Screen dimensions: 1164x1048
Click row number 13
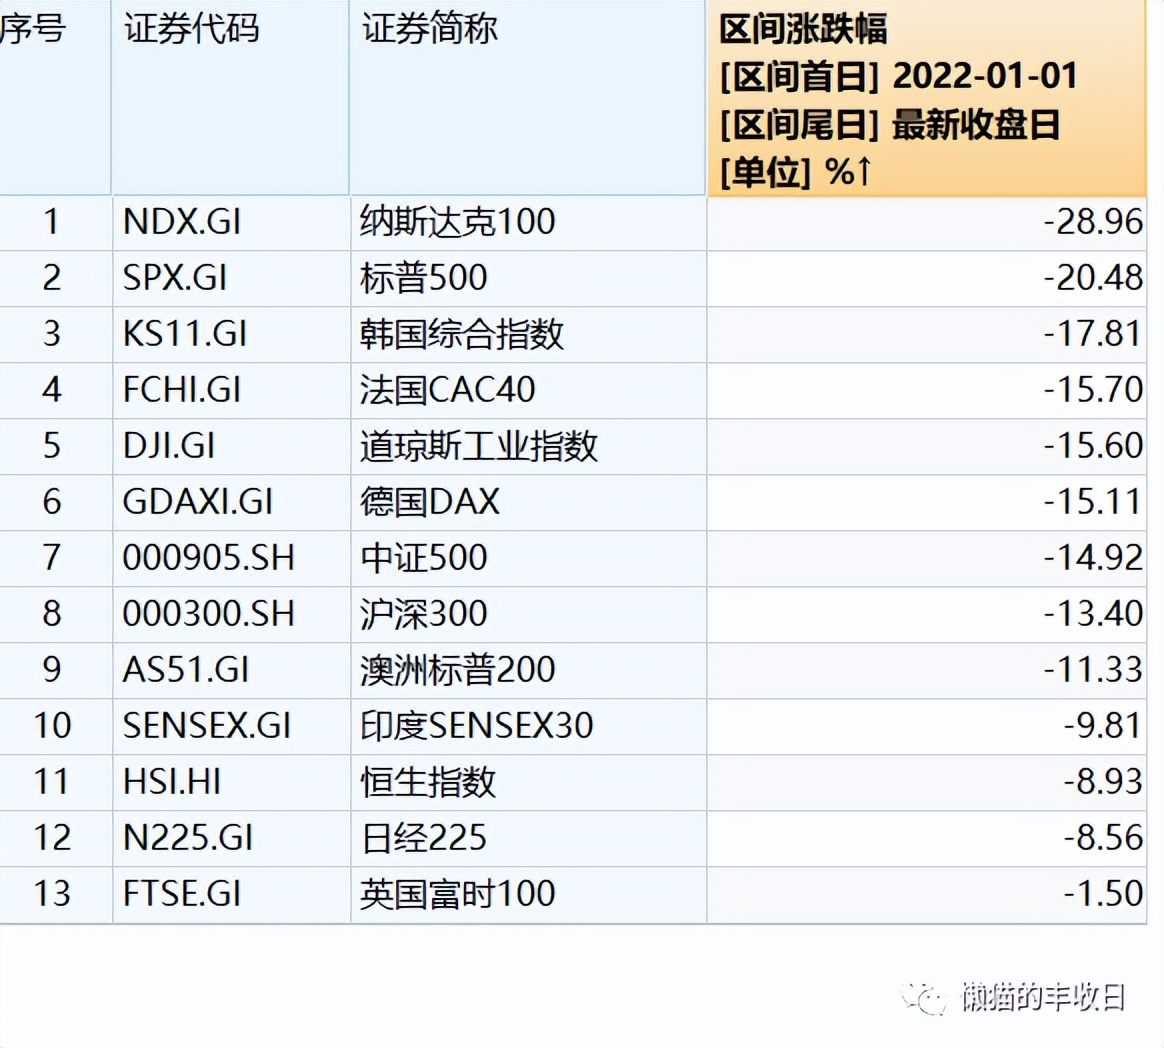pos(52,894)
